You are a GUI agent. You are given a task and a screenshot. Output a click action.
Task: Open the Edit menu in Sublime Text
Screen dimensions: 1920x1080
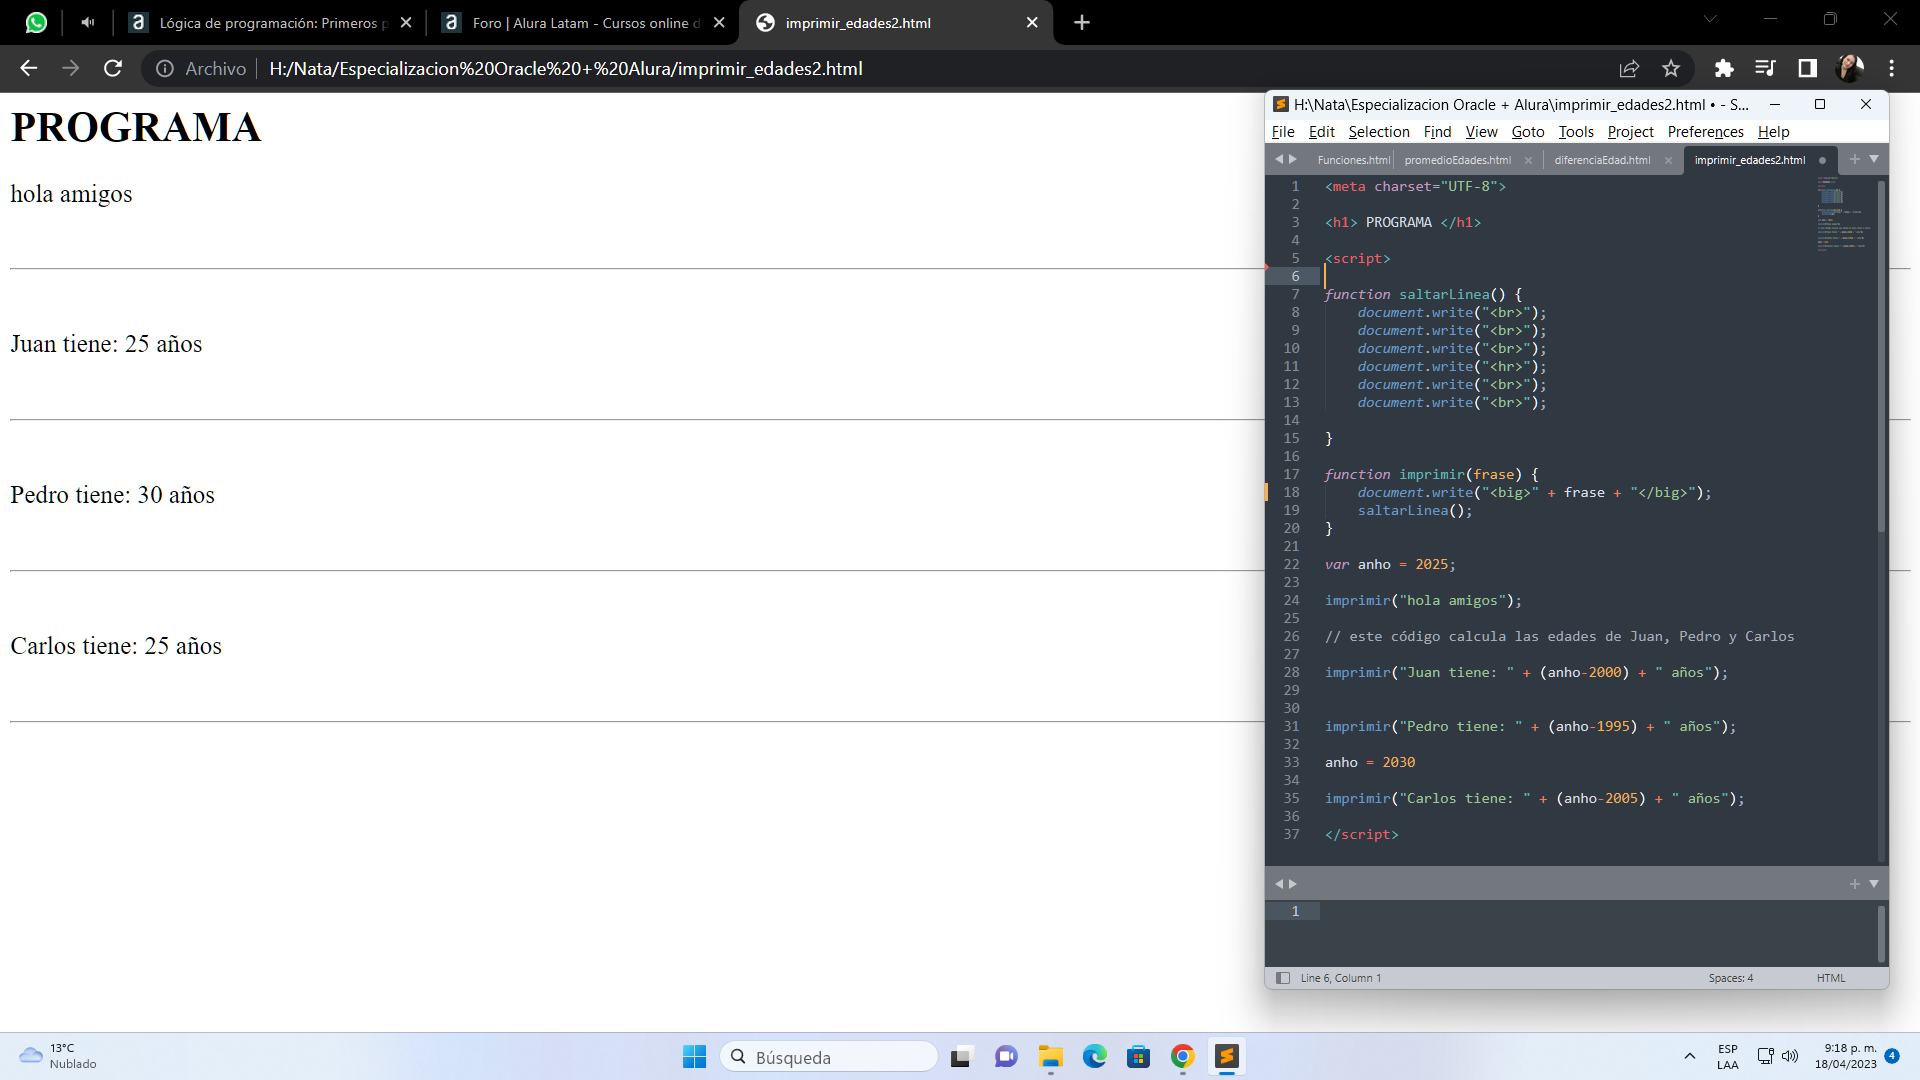1321,132
